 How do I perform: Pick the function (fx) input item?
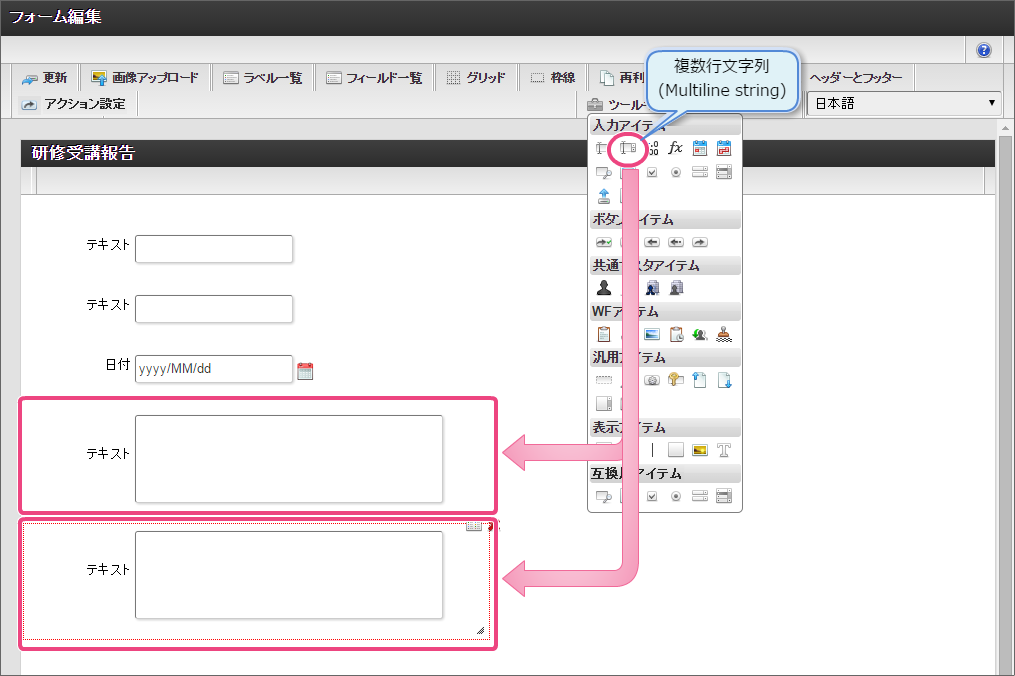[x=676, y=148]
